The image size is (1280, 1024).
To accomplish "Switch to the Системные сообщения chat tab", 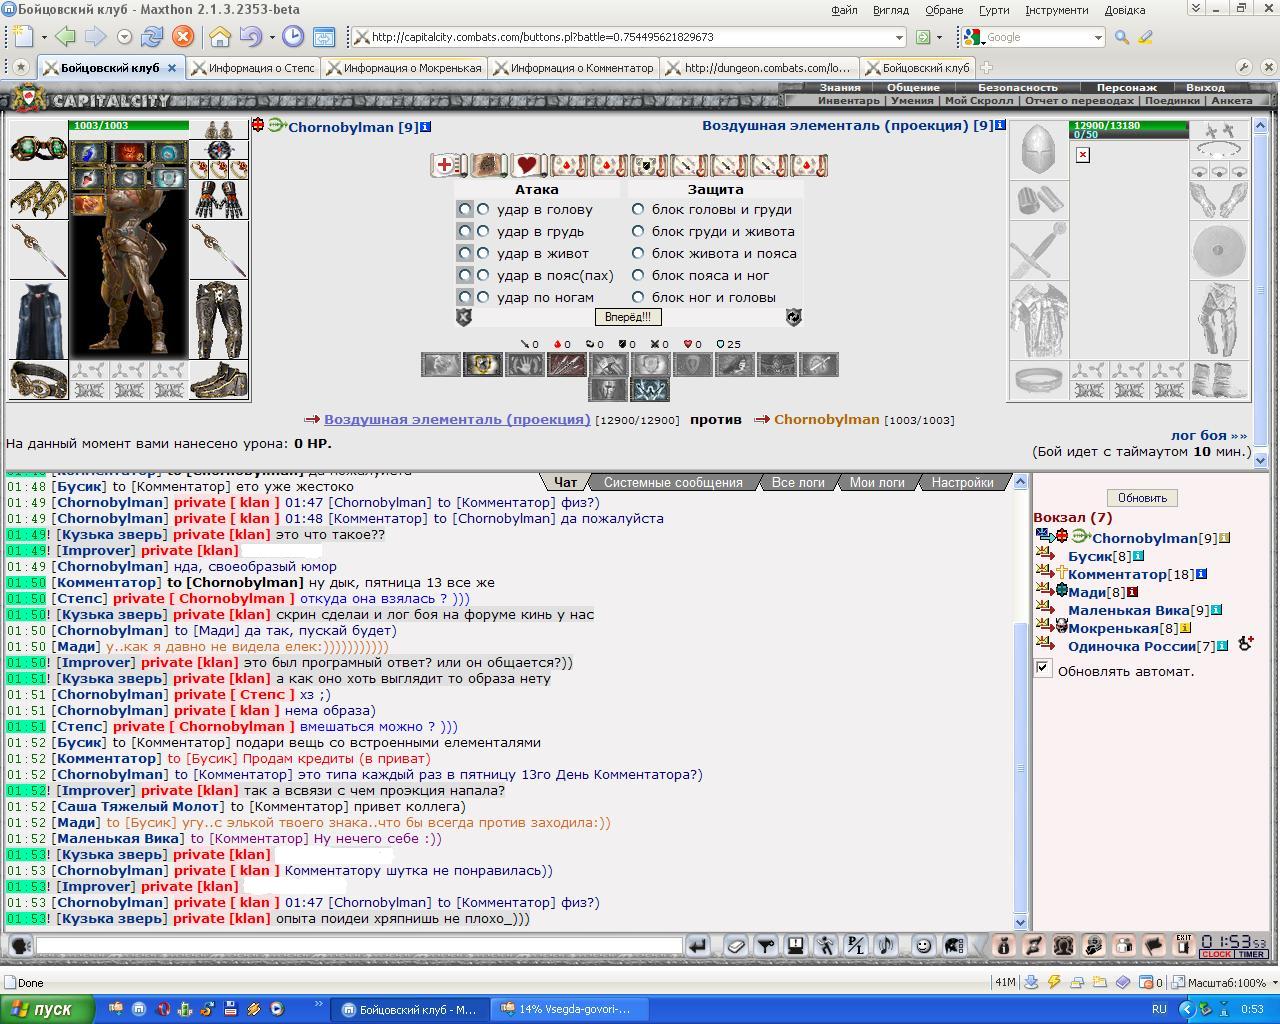I will pyautogui.click(x=673, y=482).
